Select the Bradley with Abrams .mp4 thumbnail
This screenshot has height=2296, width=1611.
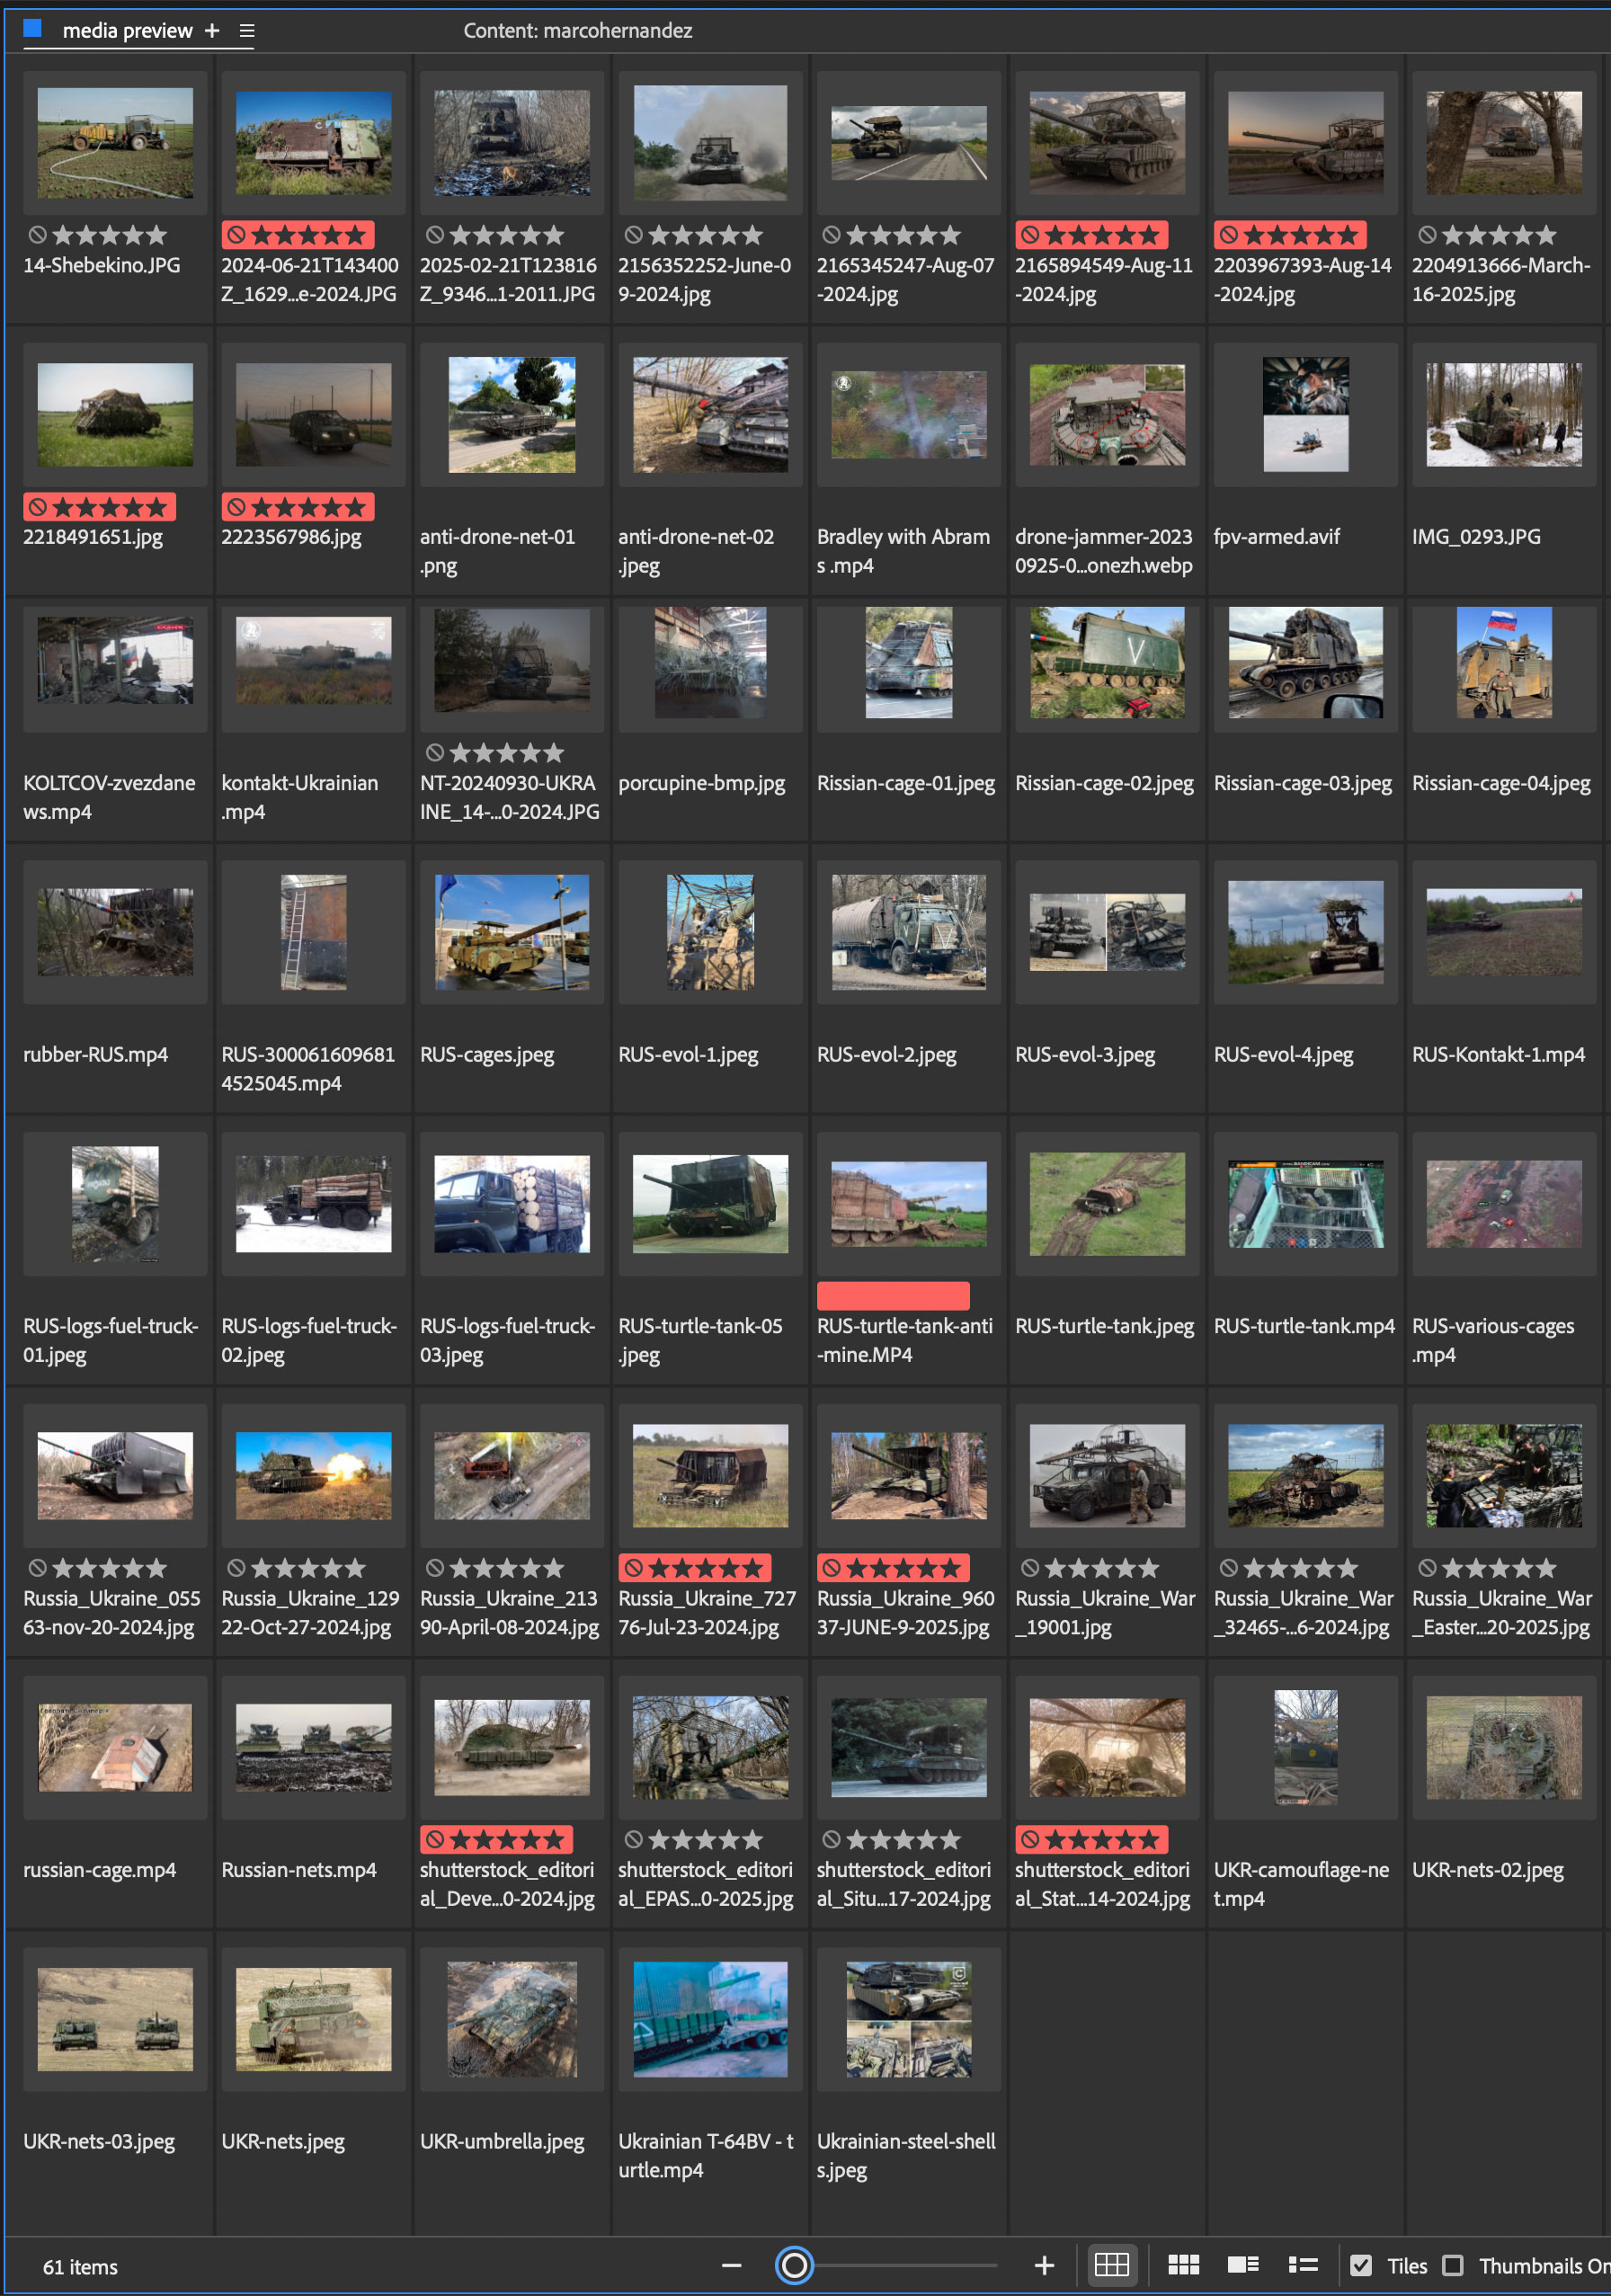click(x=908, y=415)
